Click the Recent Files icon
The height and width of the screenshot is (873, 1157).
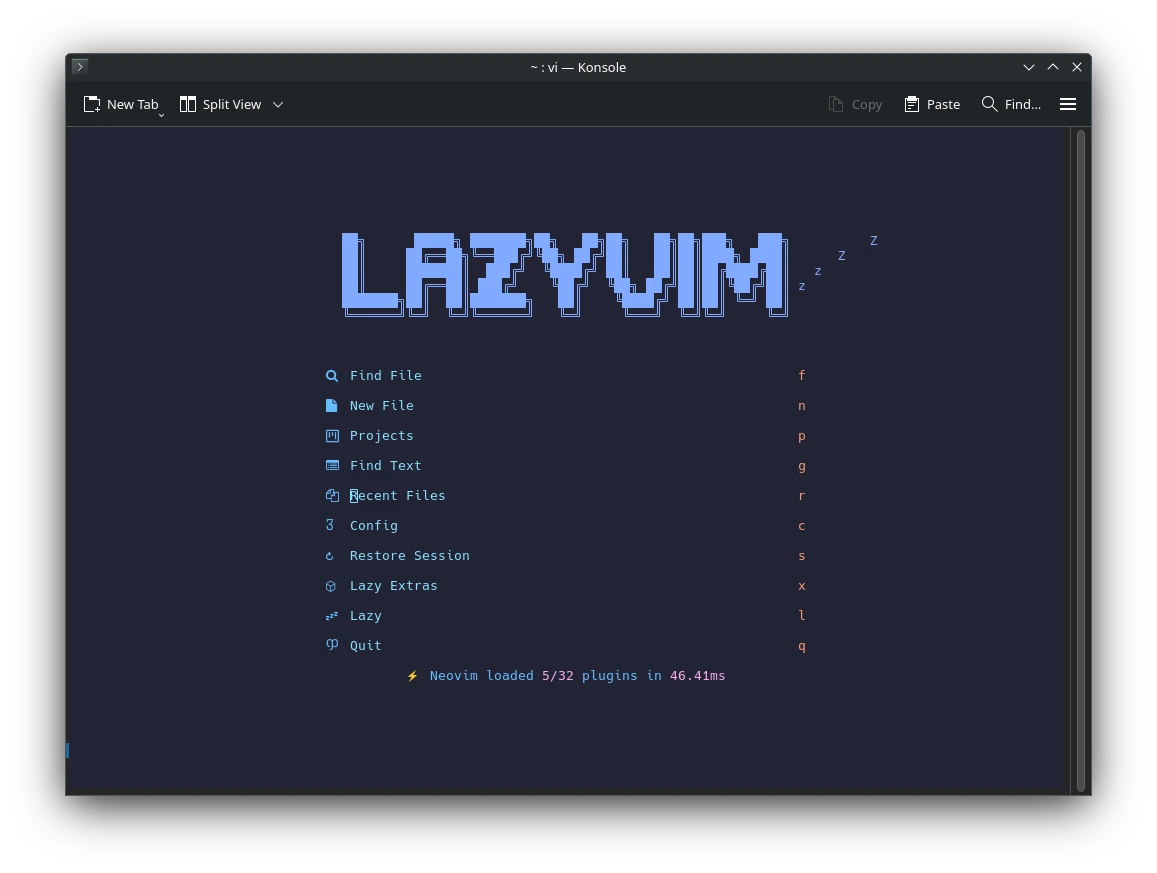[332, 496]
